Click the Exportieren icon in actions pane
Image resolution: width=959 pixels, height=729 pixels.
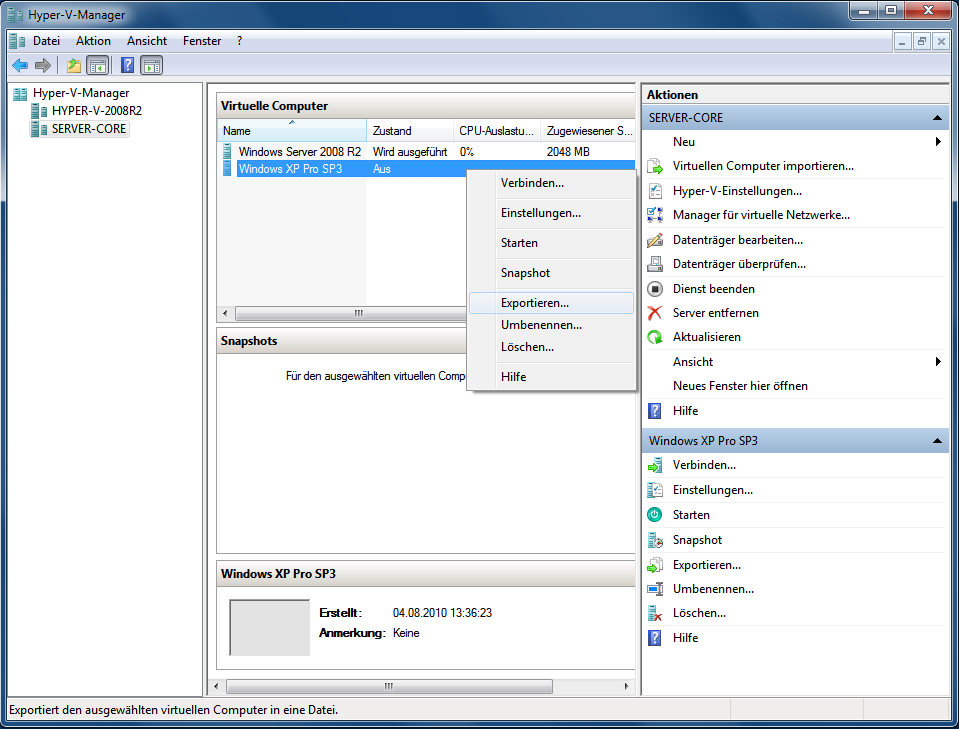tap(655, 564)
